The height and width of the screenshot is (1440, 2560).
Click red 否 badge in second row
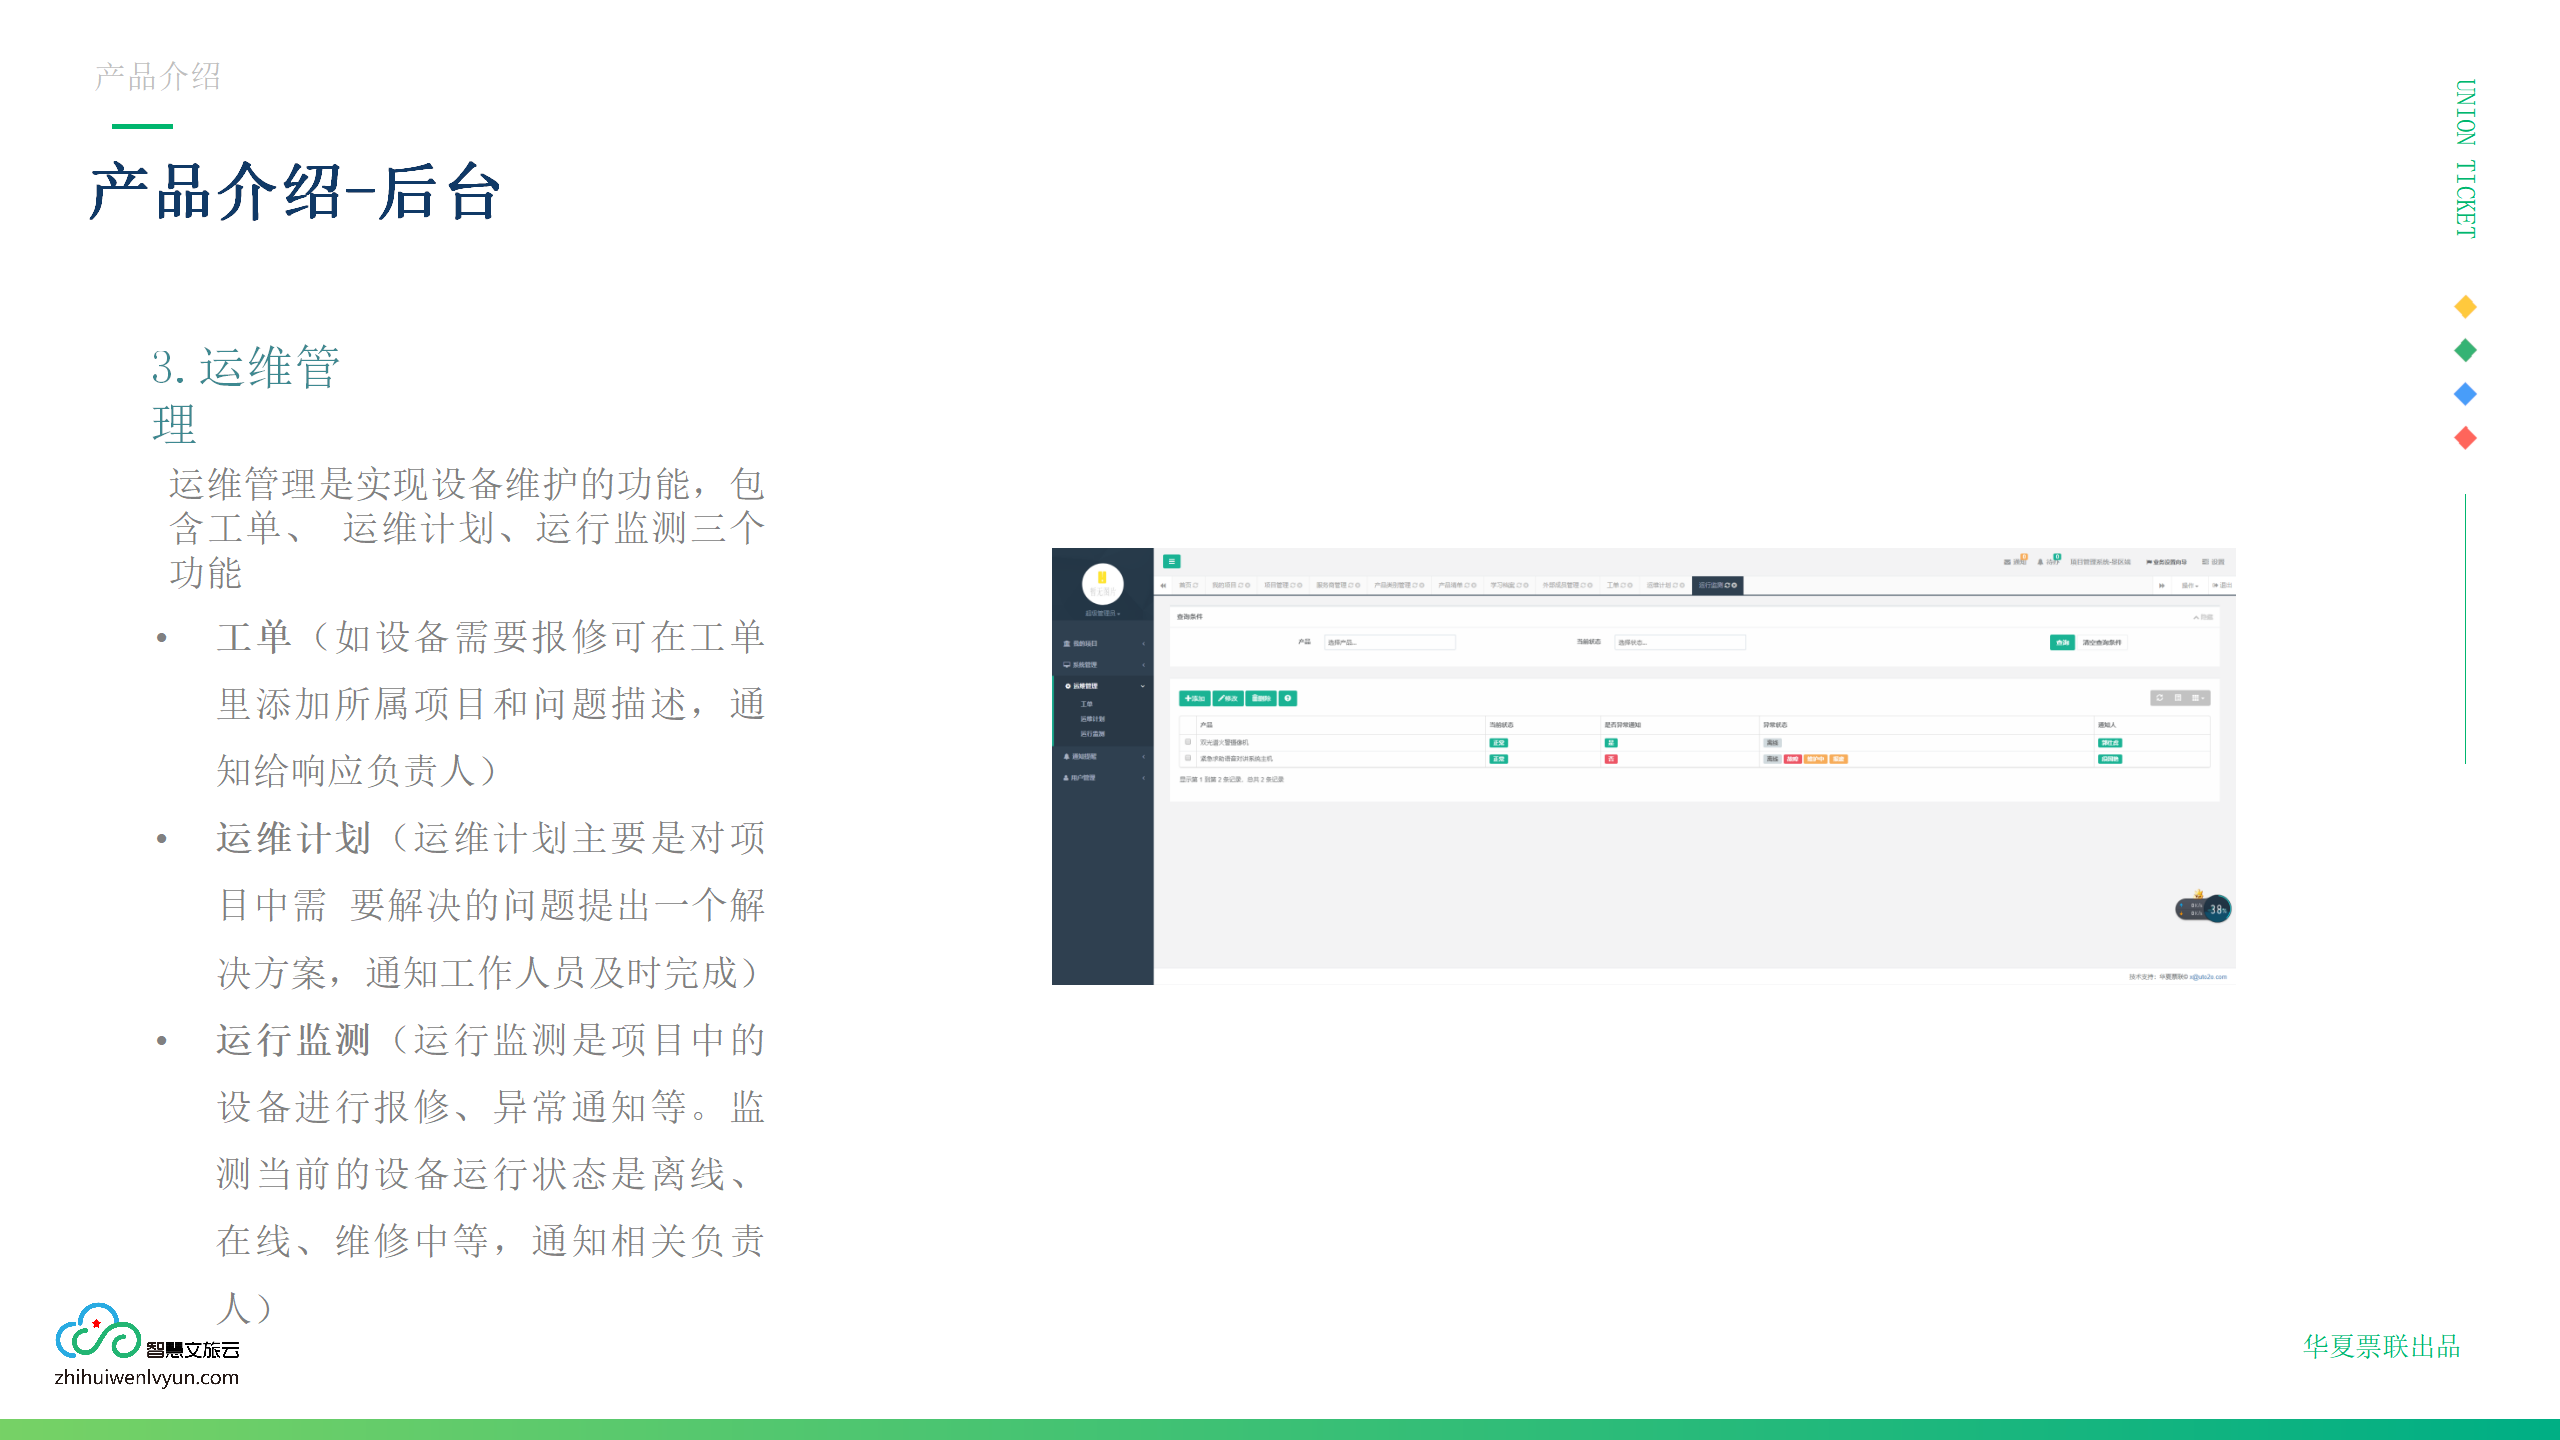click(x=1611, y=759)
